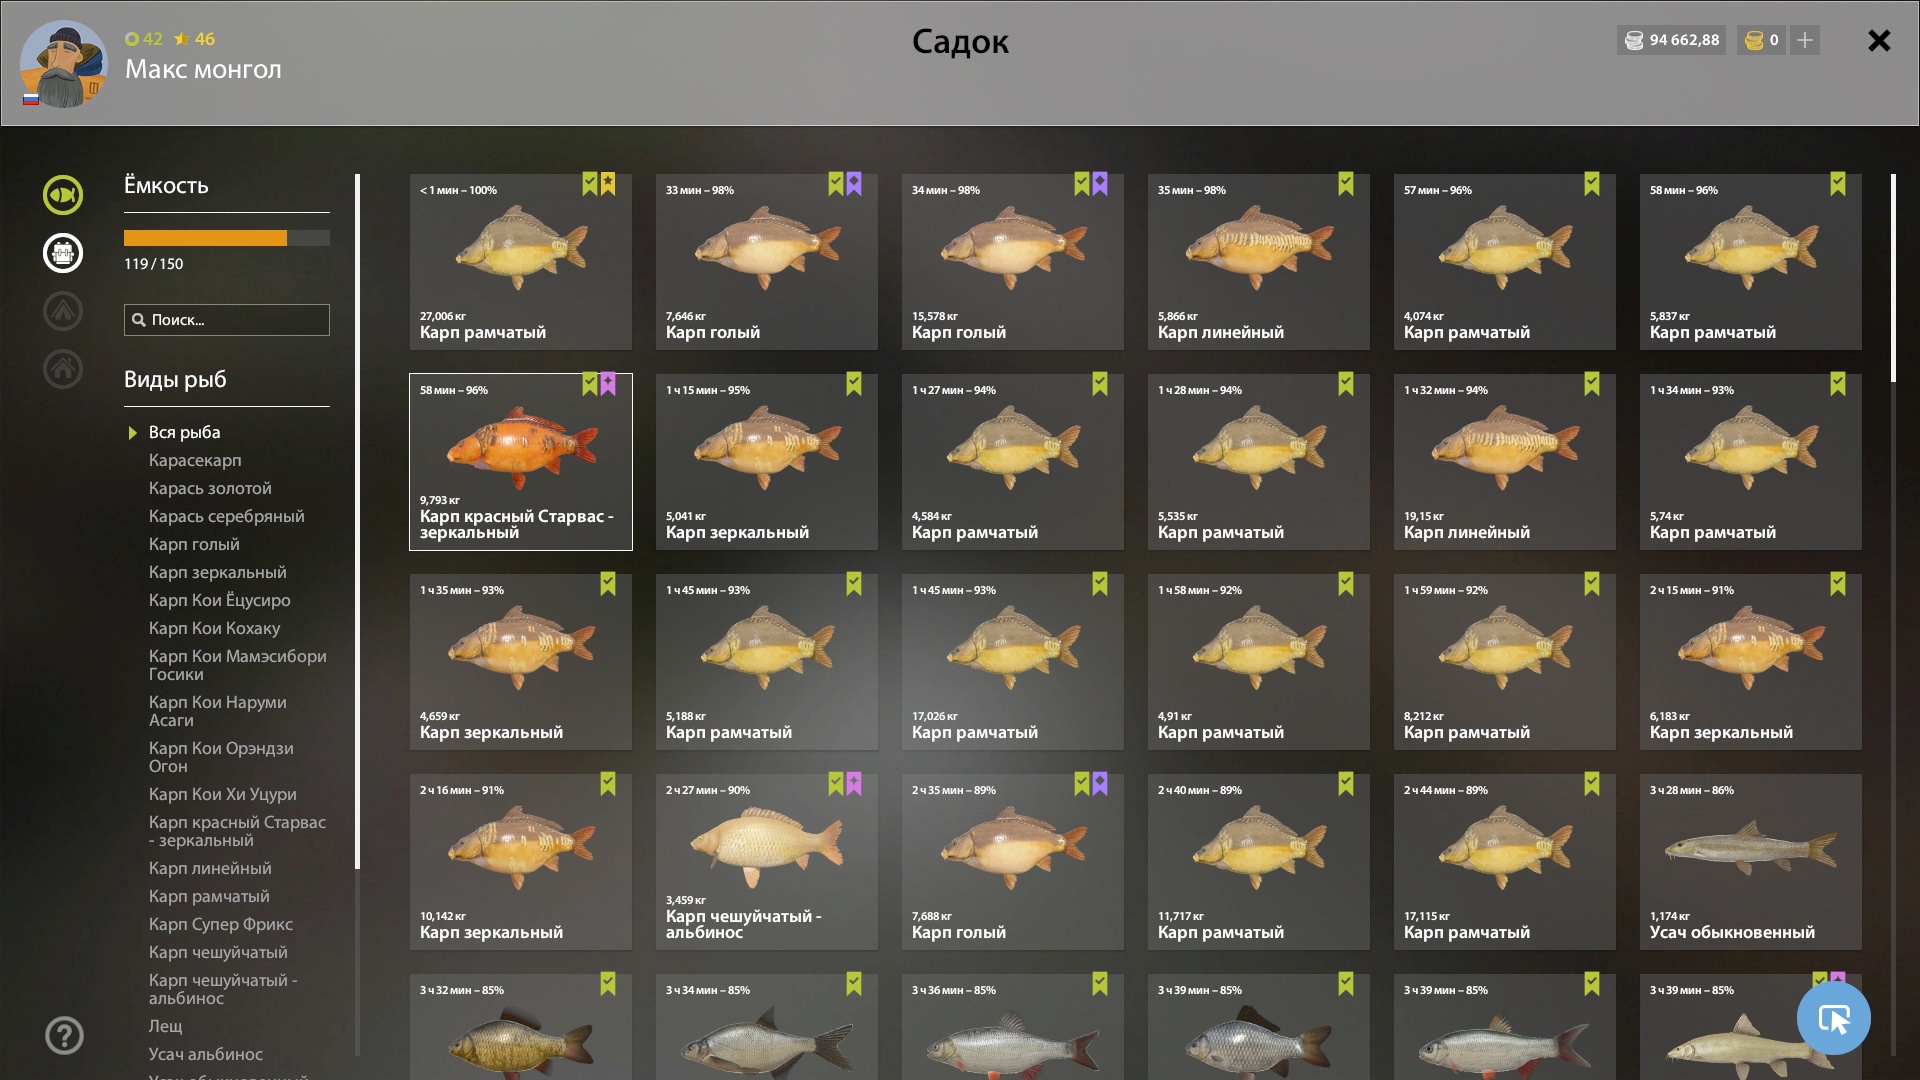
Task: Focus the Поиск search field
Action: point(227,320)
